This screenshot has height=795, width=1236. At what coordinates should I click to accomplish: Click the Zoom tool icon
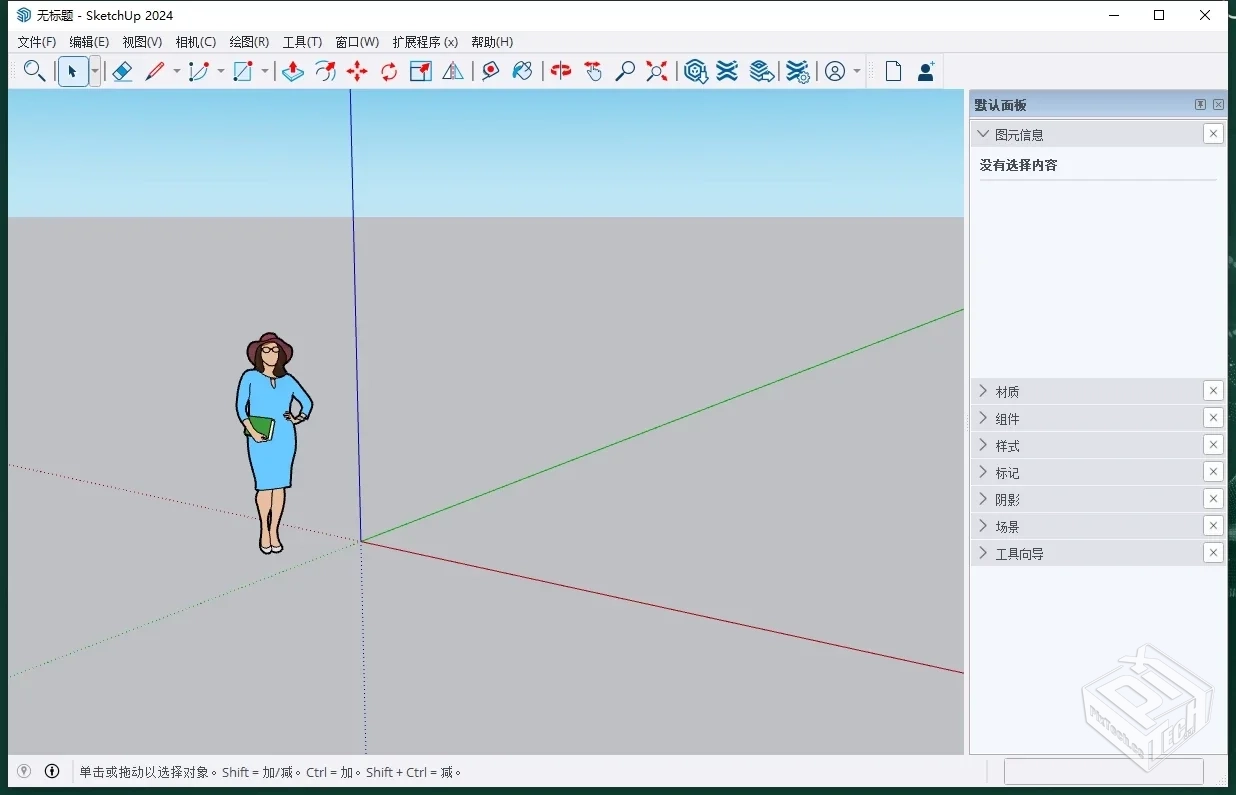coord(625,71)
